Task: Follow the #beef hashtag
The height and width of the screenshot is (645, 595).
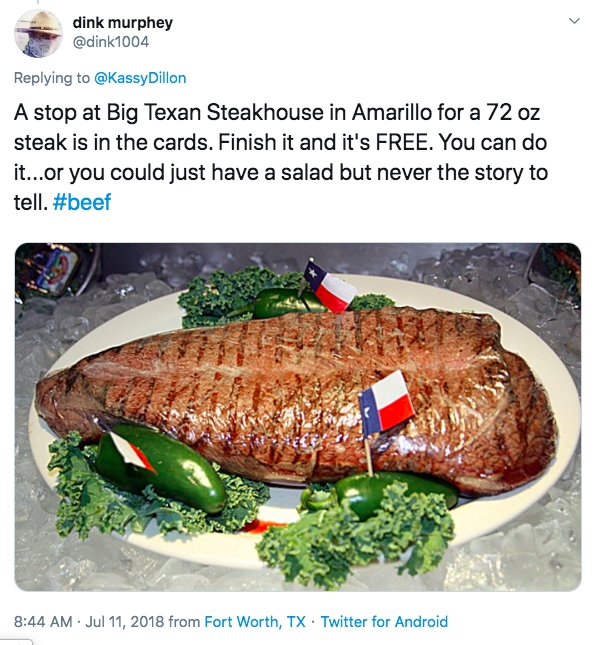Action: click(x=82, y=202)
